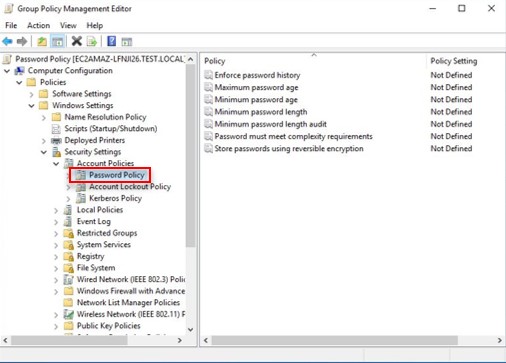Image resolution: width=506 pixels, height=363 pixels.
Task: Click the Export List toolbar icon
Action: click(92, 42)
